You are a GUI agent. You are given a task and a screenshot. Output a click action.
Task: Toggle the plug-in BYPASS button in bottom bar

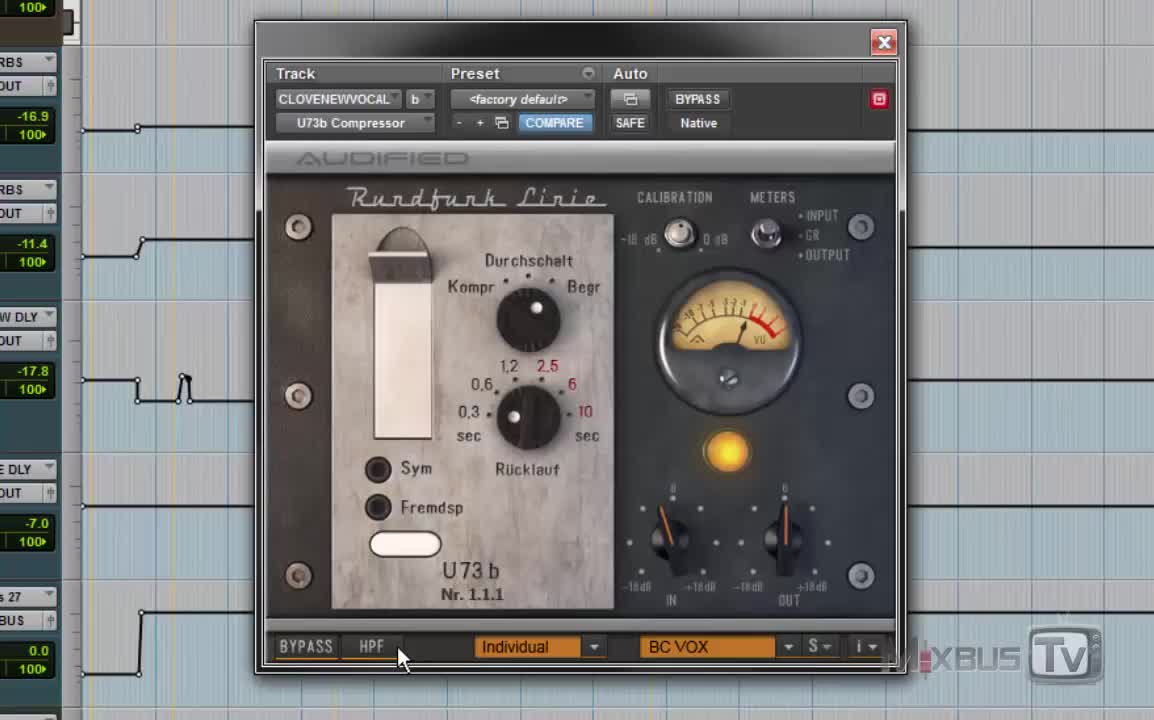pyautogui.click(x=305, y=646)
